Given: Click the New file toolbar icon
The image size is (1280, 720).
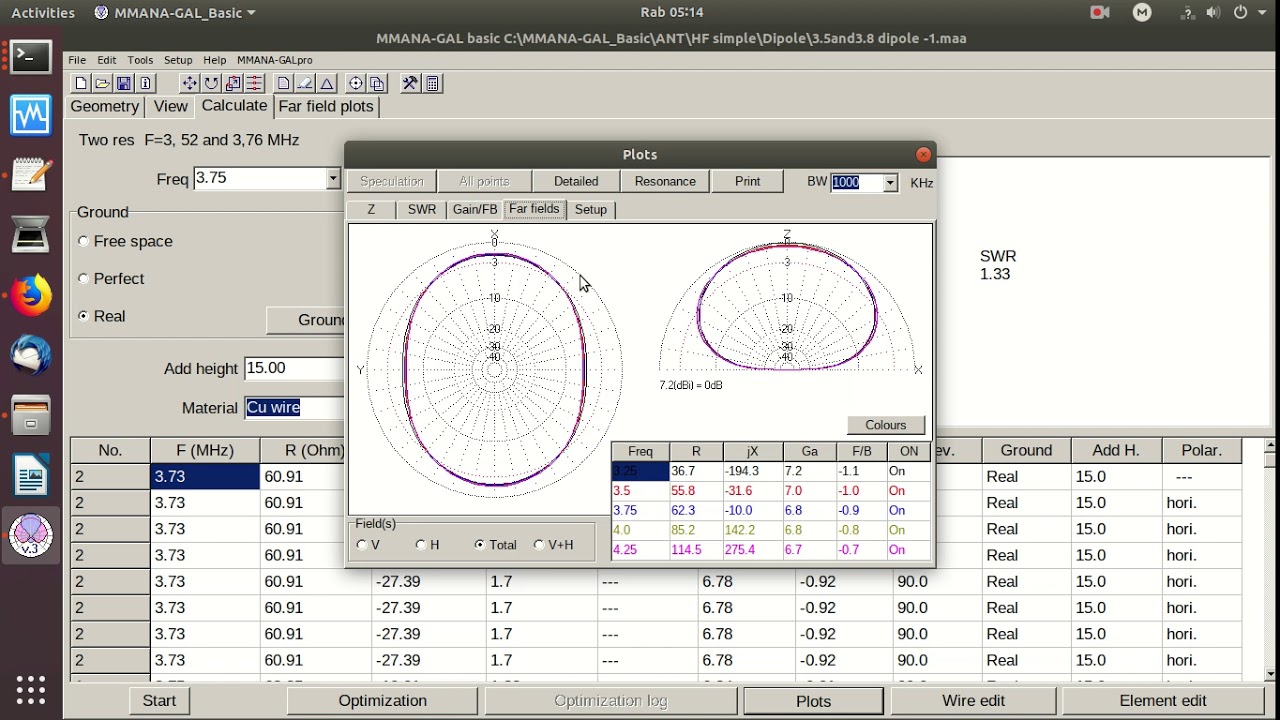Looking at the screenshot, I should pos(81,84).
